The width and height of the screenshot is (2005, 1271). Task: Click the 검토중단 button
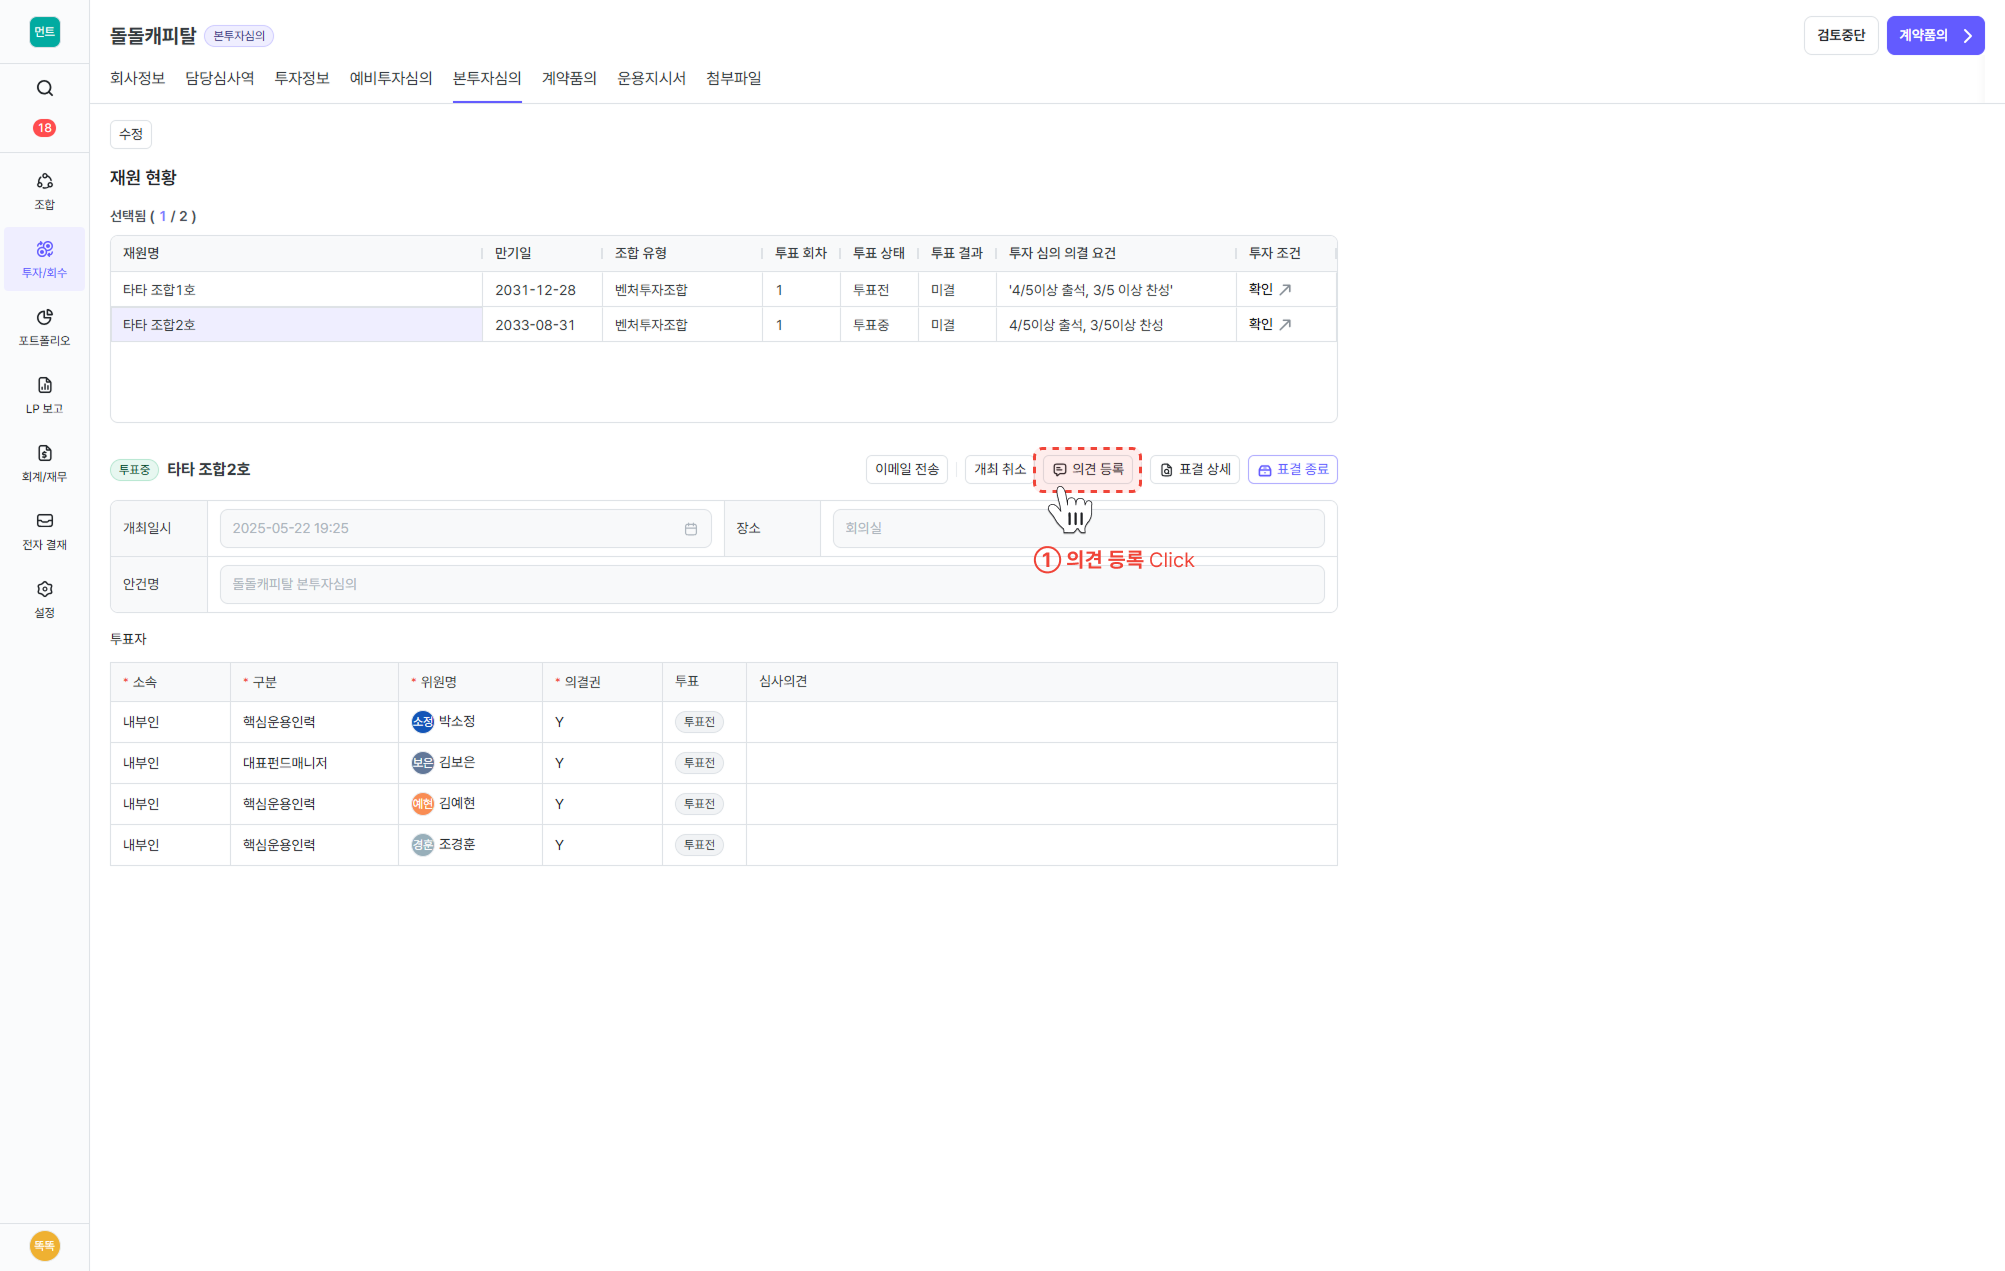[x=1840, y=35]
